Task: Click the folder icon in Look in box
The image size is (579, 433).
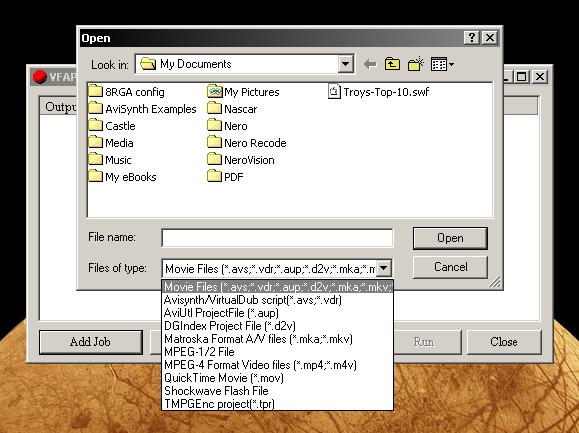Action: pos(148,64)
